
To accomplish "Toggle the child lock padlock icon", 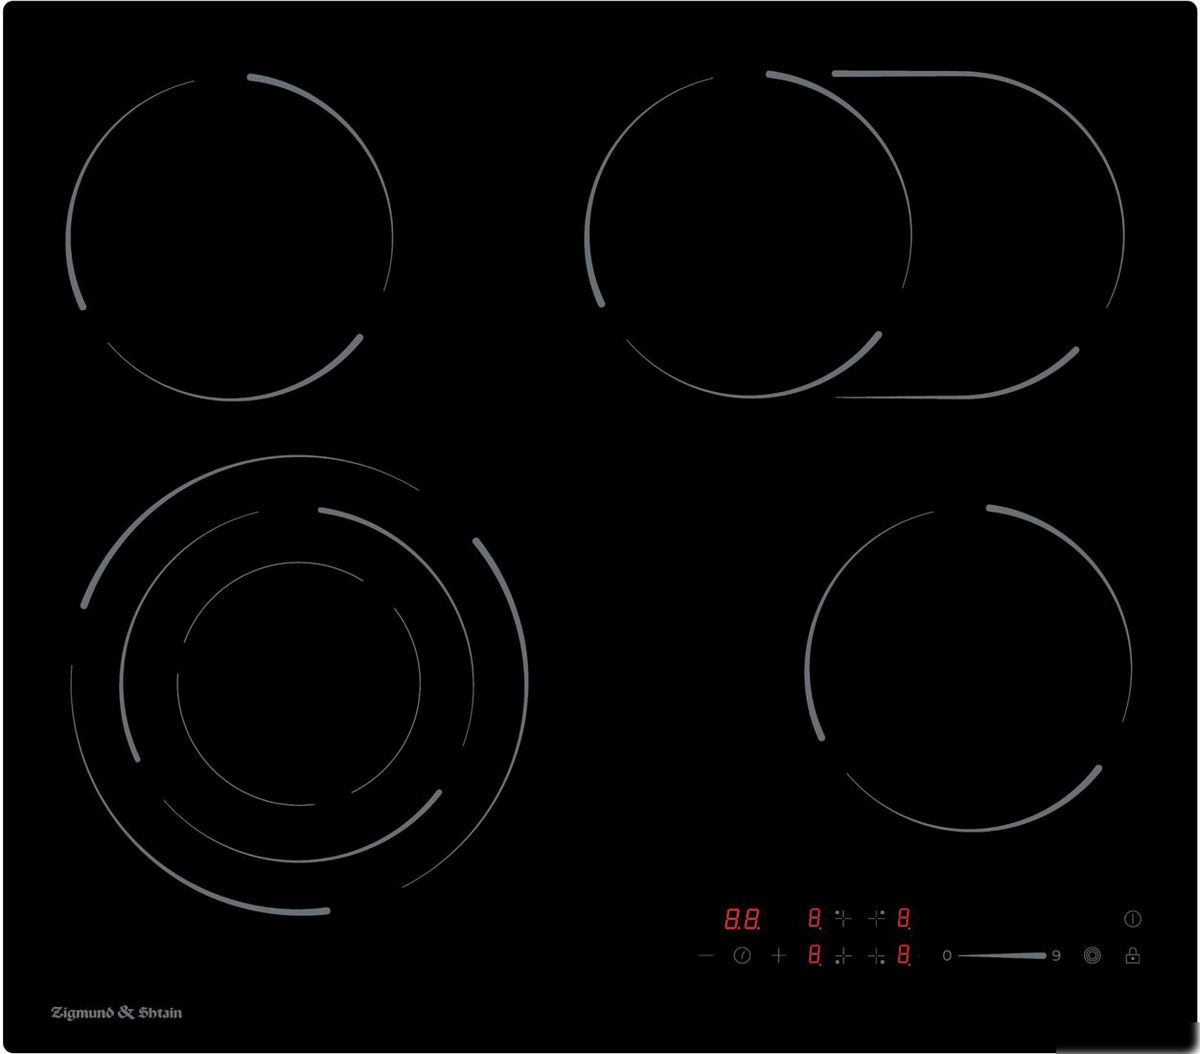I will 1132,957.
